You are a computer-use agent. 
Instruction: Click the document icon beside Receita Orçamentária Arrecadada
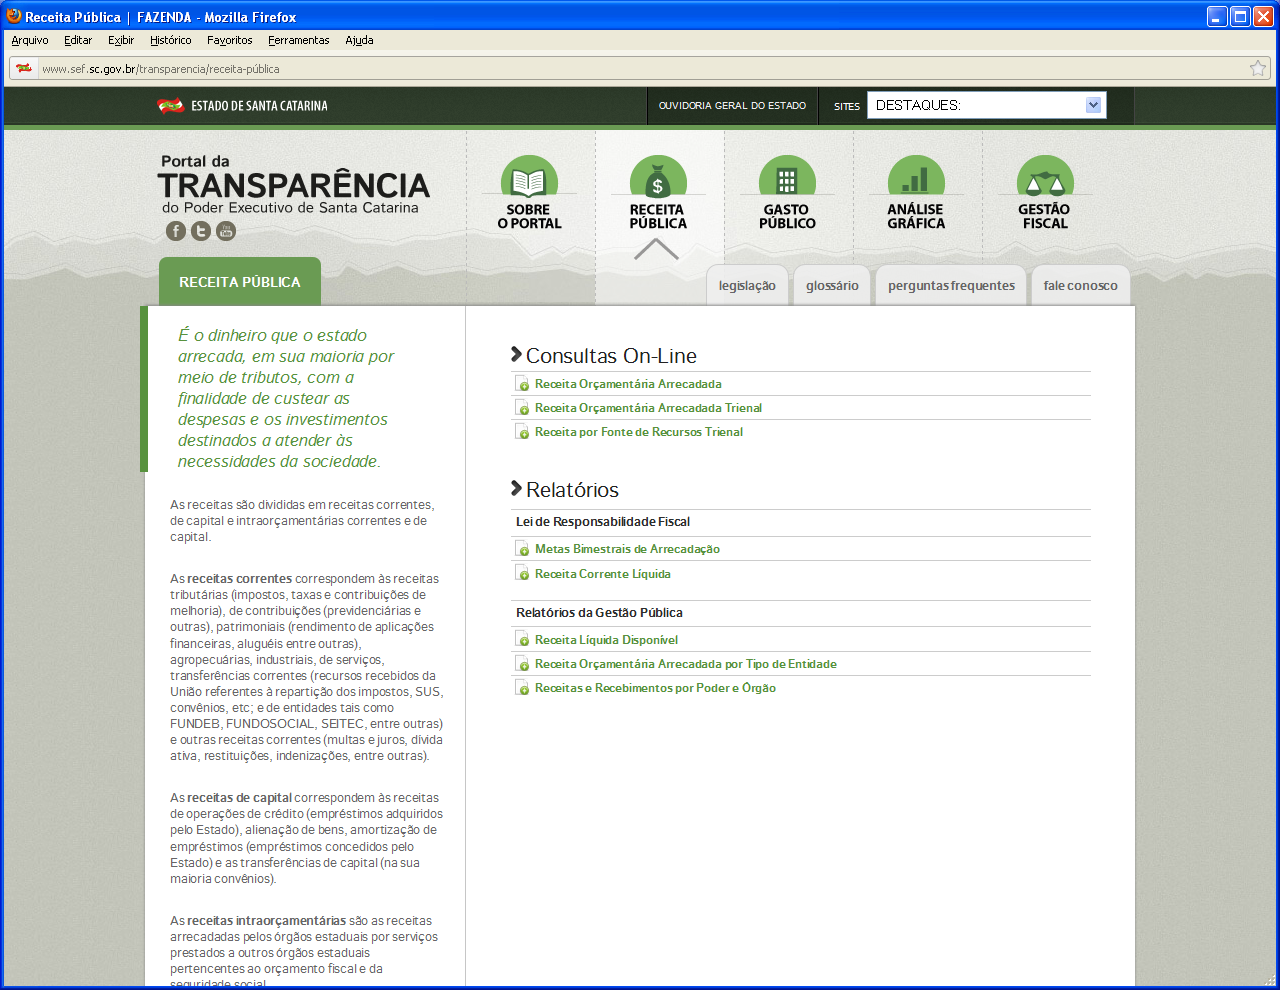pos(522,384)
